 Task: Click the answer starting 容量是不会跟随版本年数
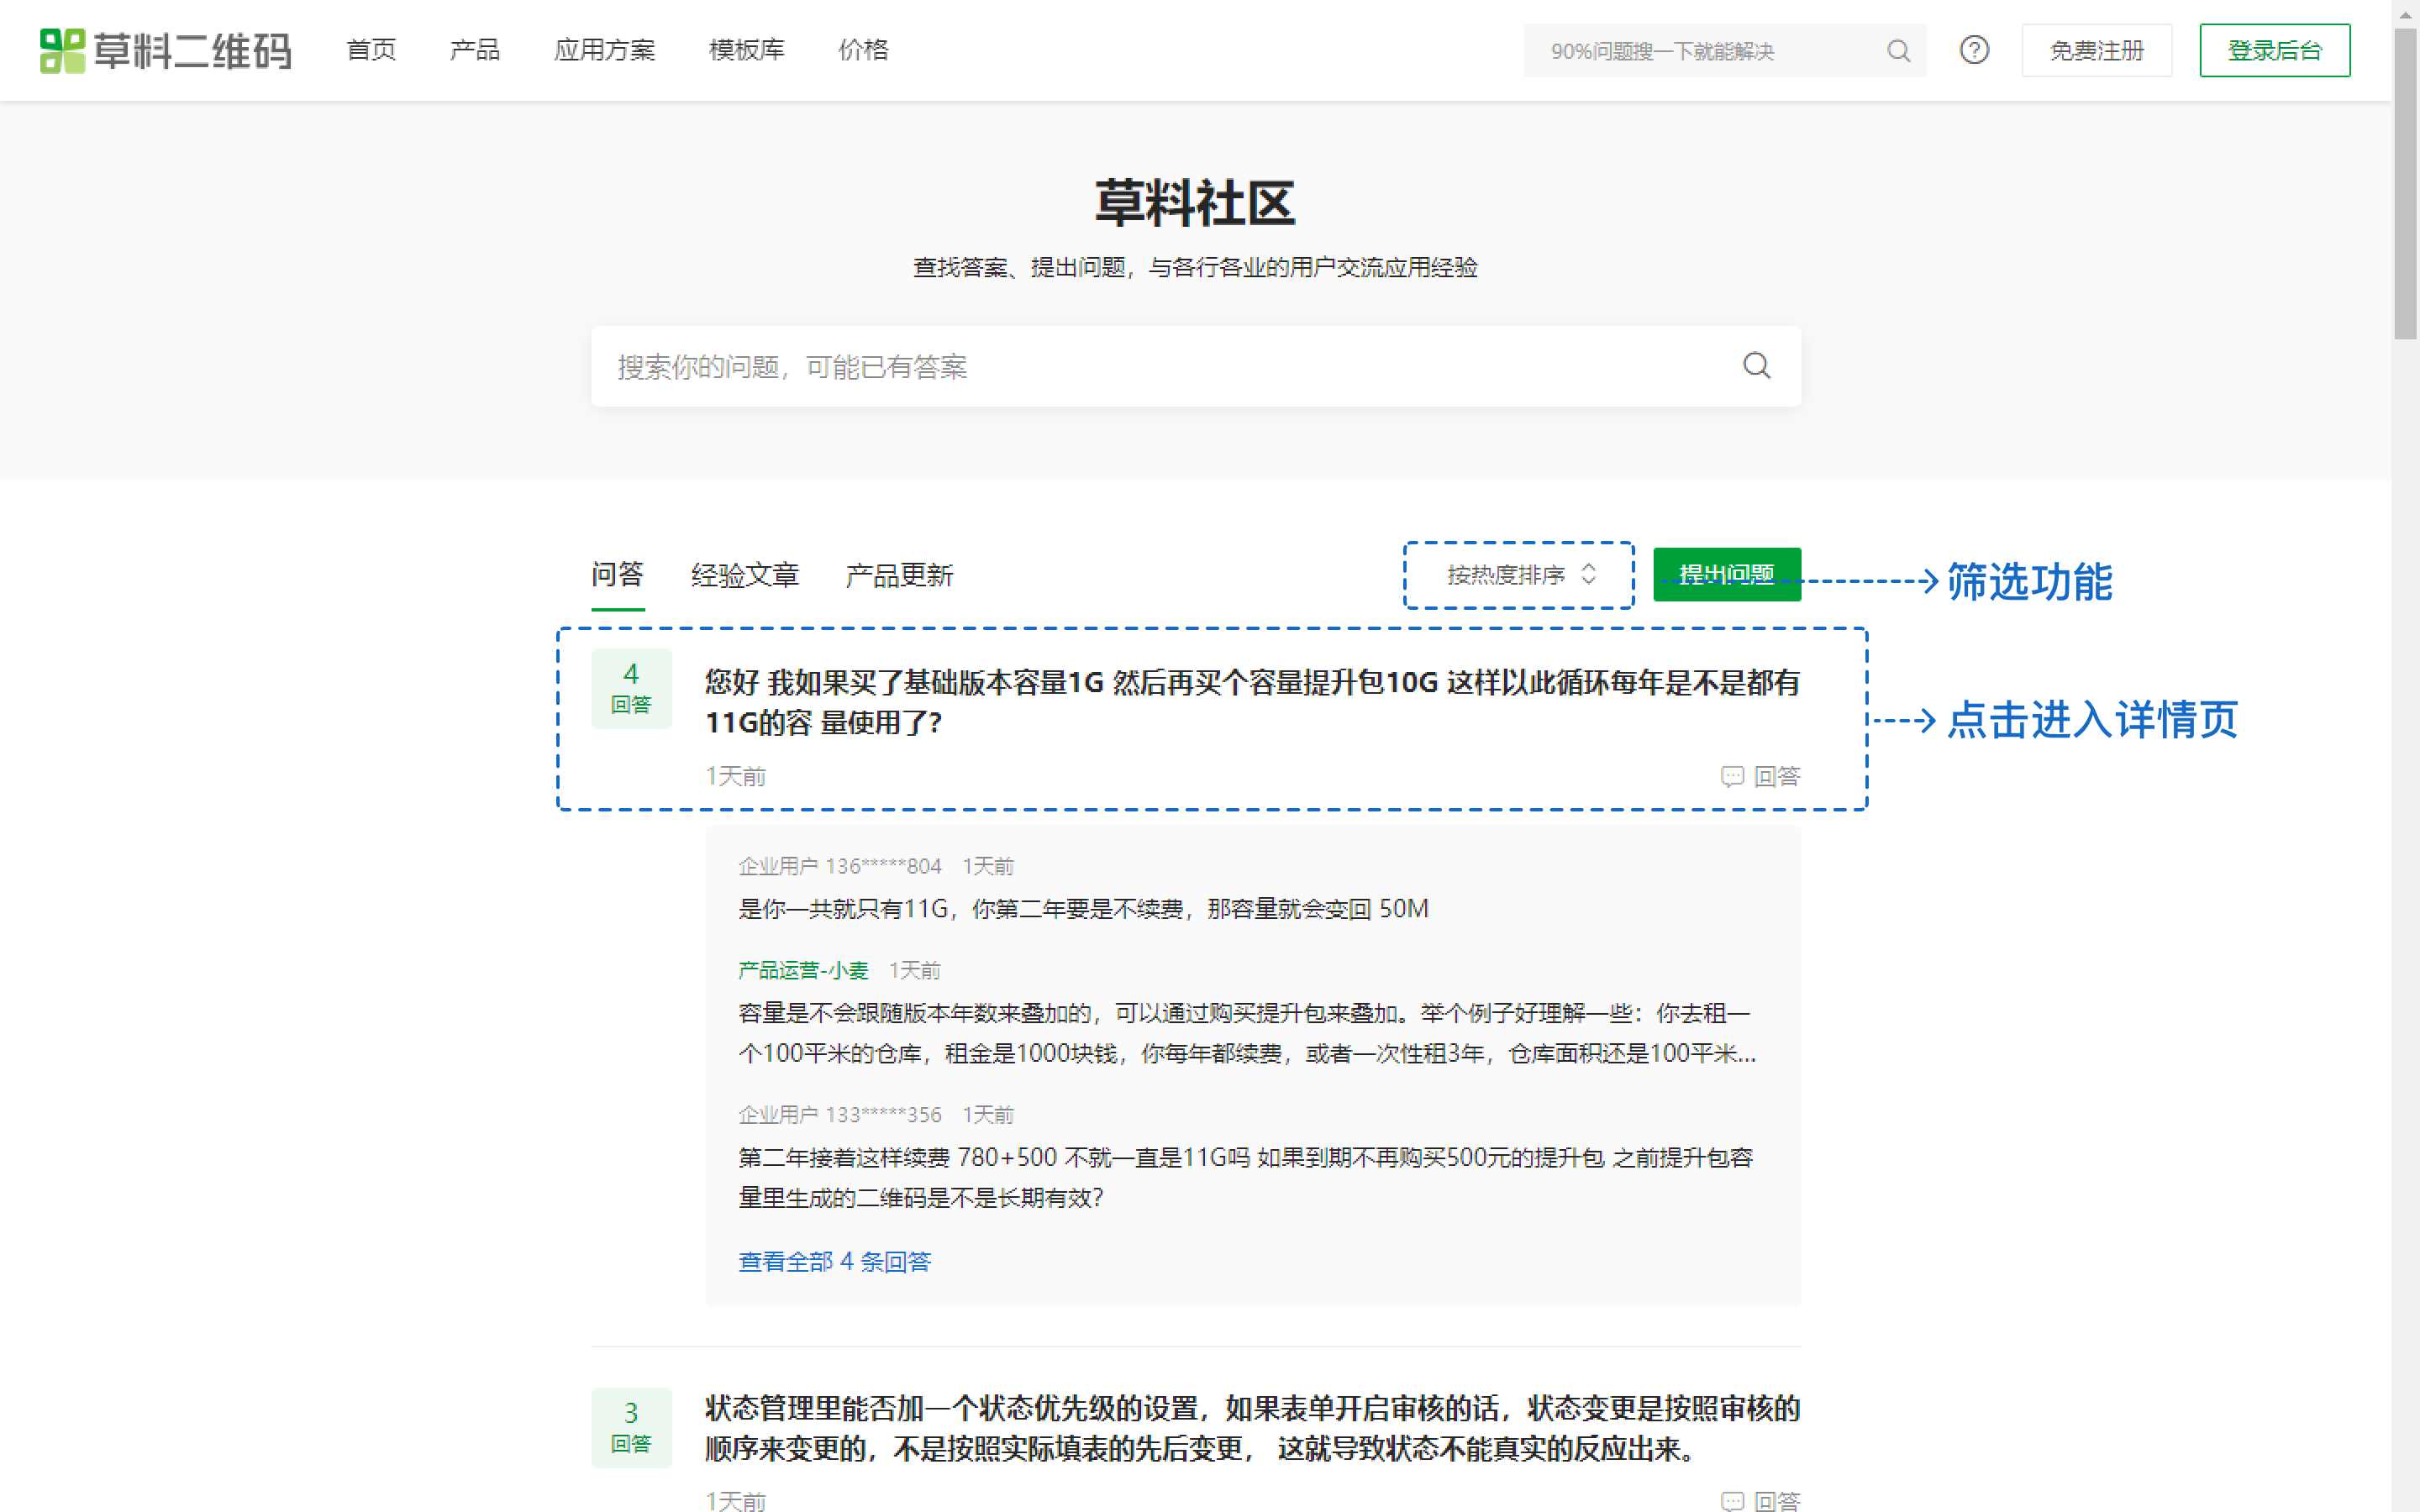1246,1033
